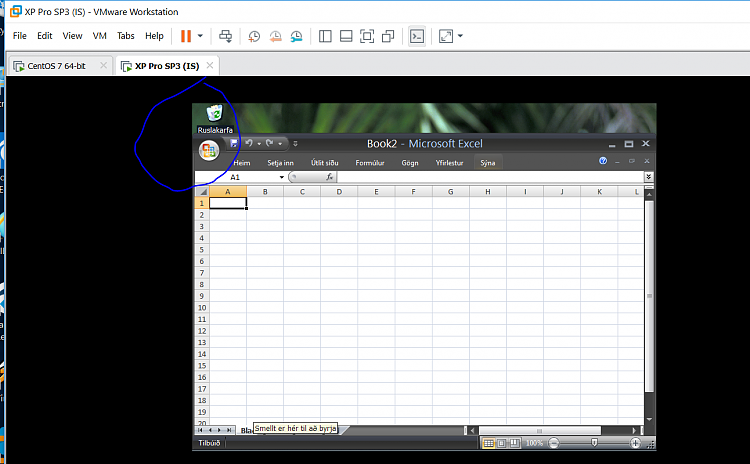Customize Quick Access Toolbar dropdown
The image size is (750, 464).
coord(295,144)
